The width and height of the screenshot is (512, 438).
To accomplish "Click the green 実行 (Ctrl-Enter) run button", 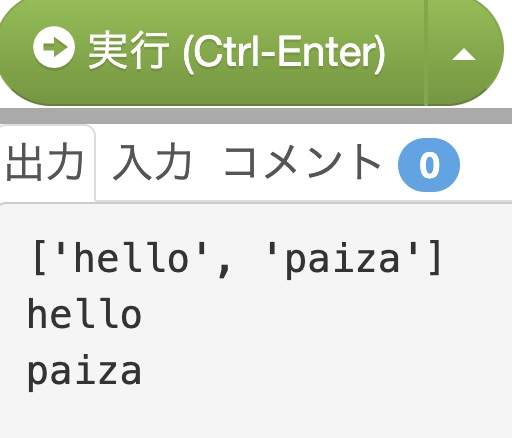I will [213, 52].
